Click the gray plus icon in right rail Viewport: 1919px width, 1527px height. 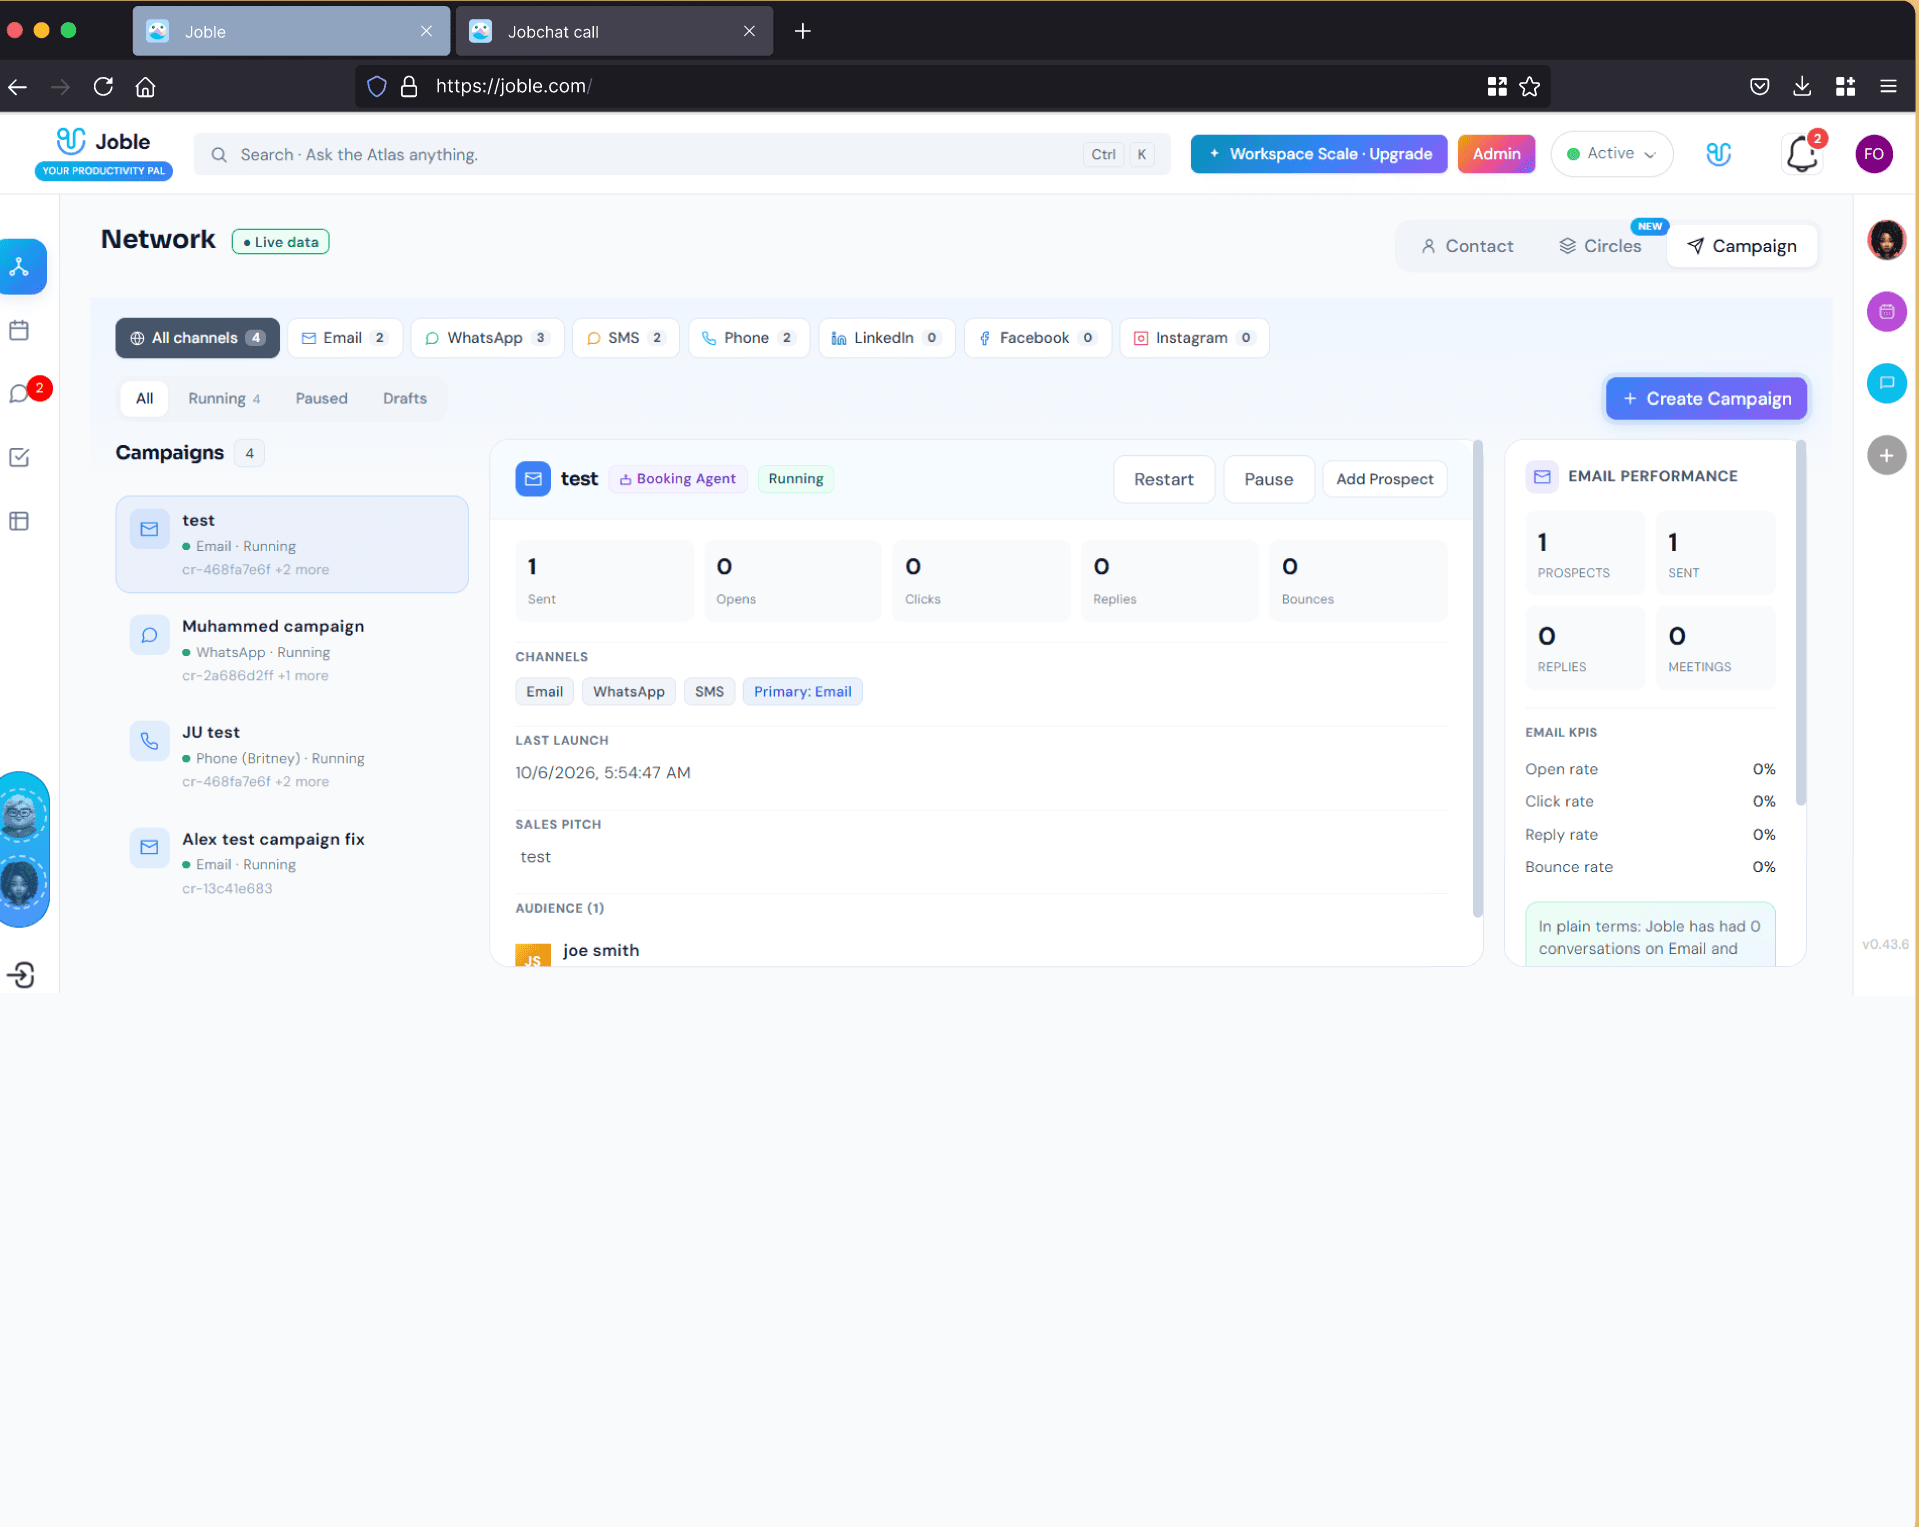(1886, 456)
